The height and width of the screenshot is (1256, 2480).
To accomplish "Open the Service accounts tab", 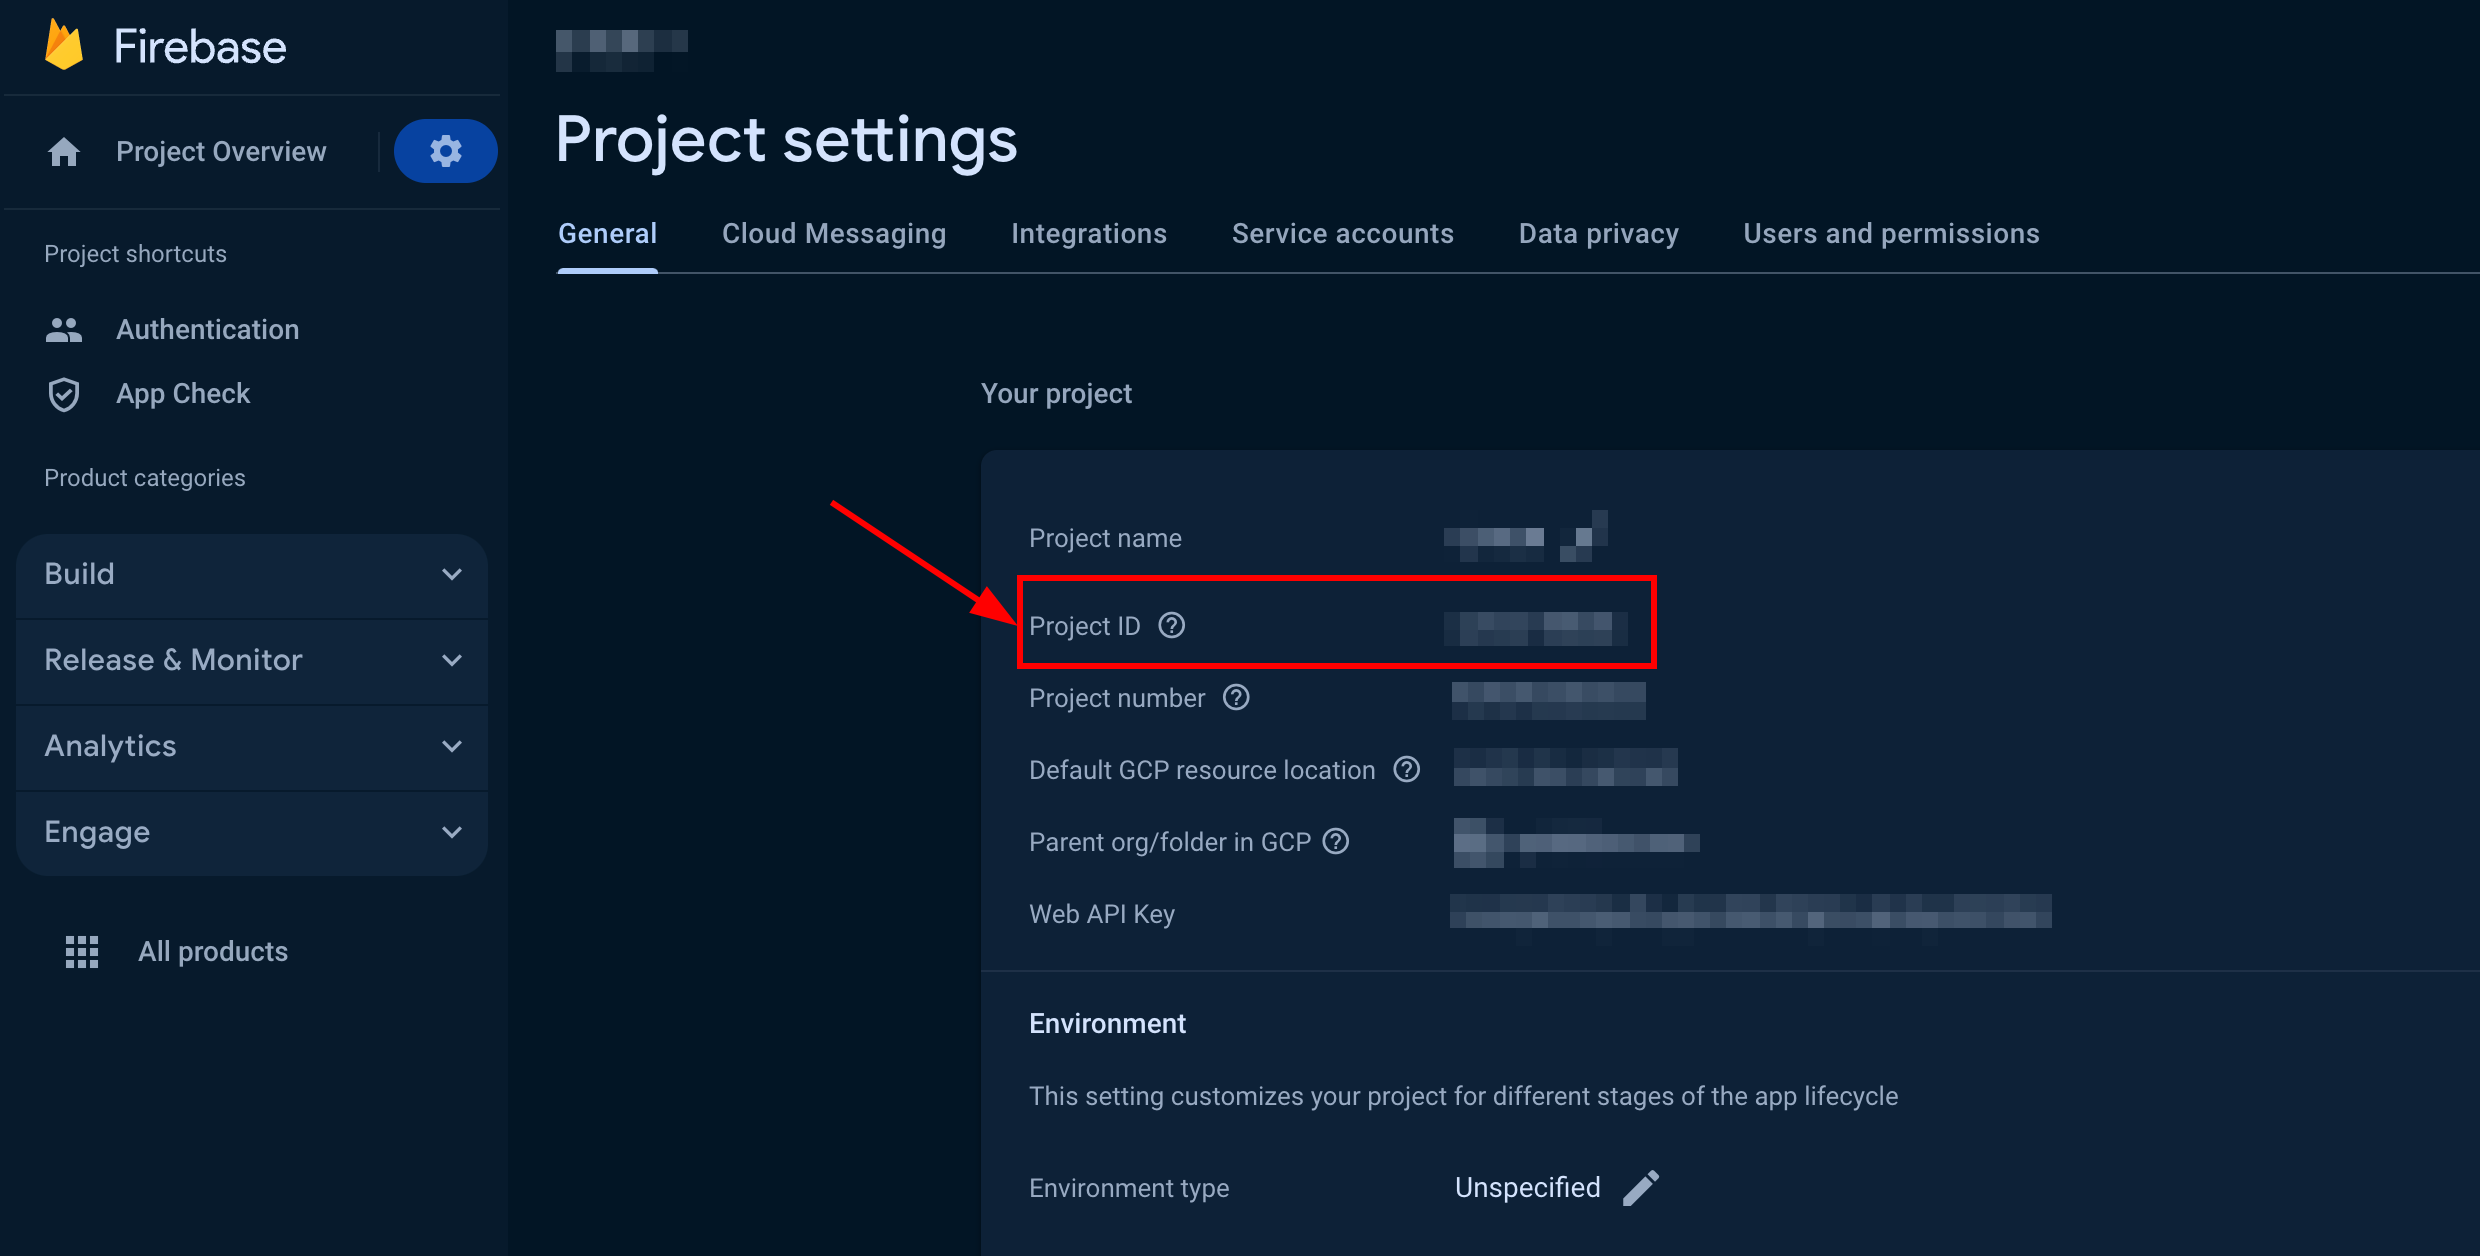I will pos(1342,233).
